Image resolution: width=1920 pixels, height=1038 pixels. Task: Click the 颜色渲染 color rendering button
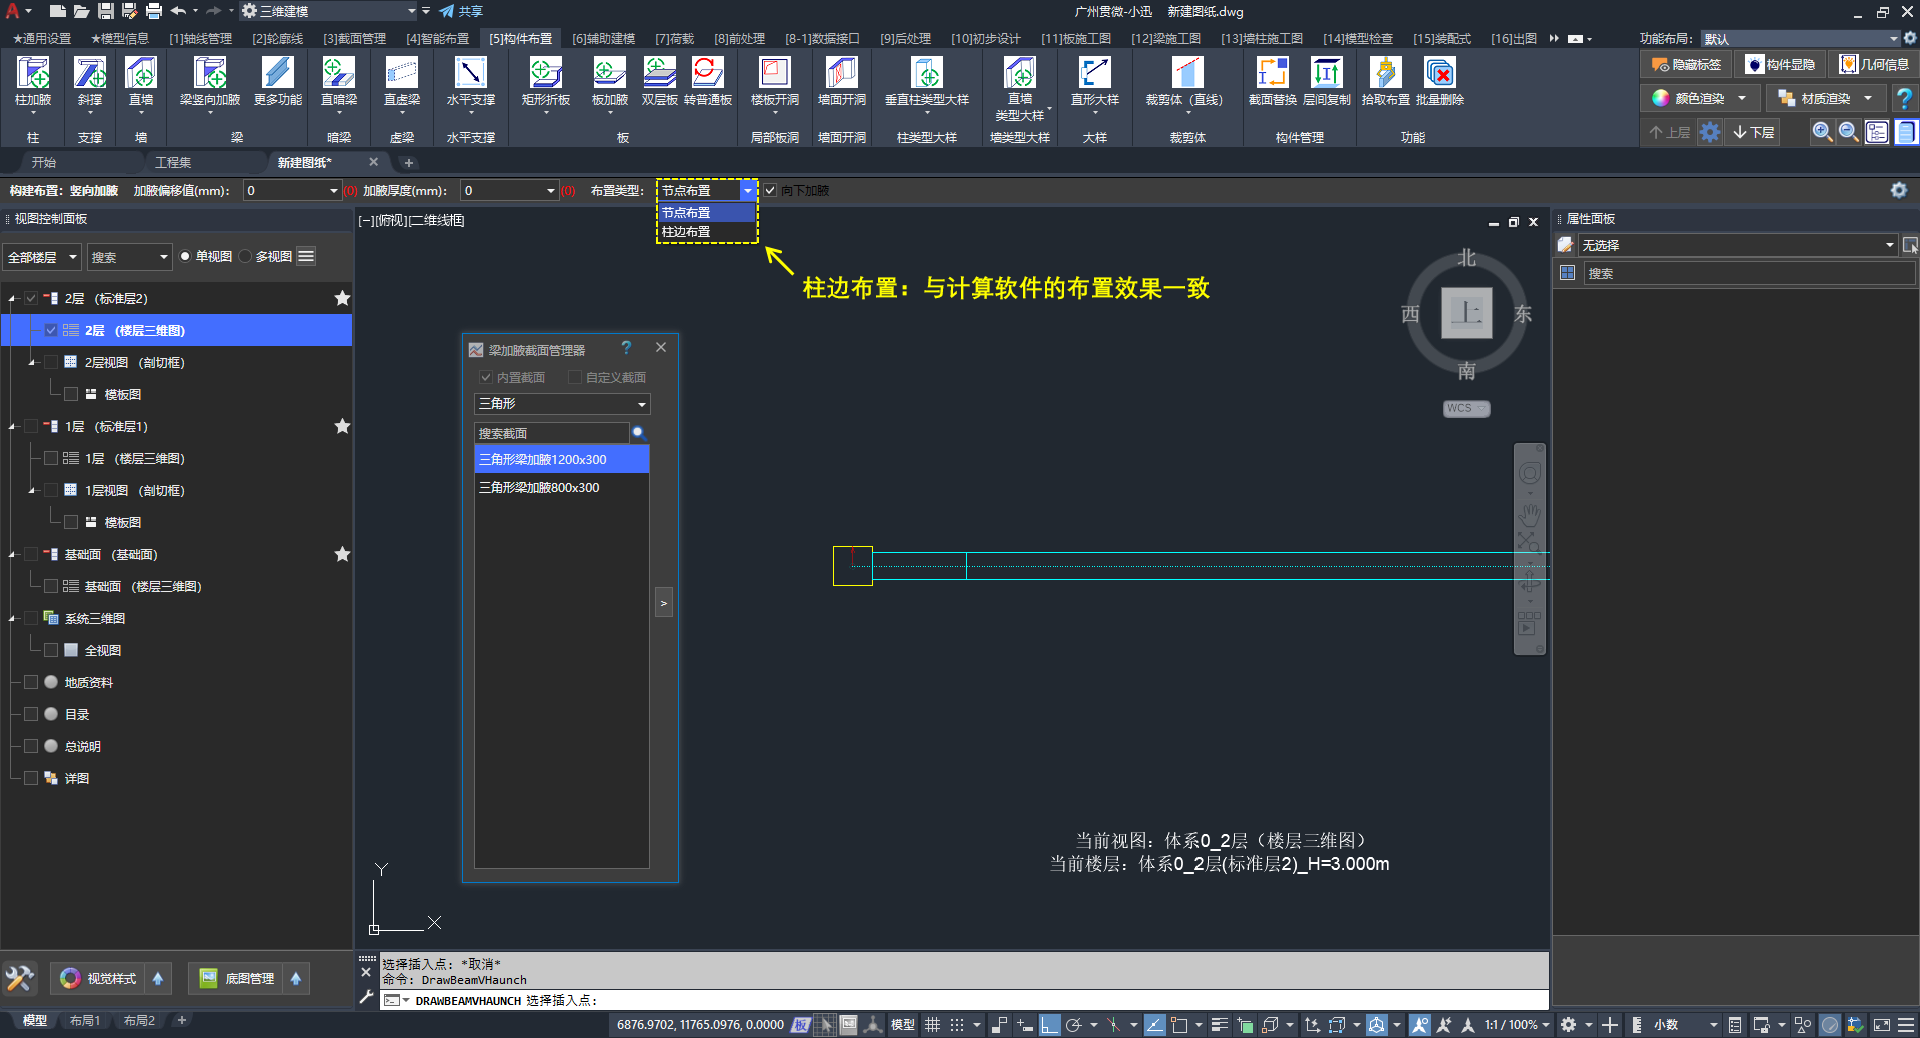[x=1701, y=98]
